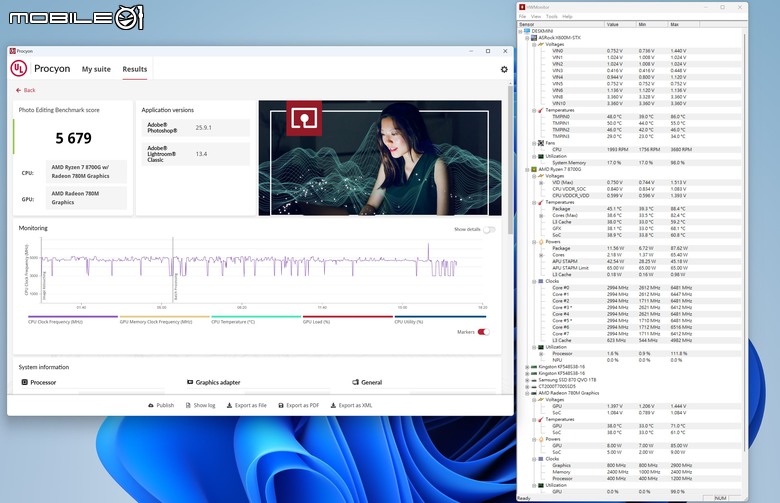The width and height of the screenshot is (780, 503).
Task: Toggle the Show details switch
Action: coord(489,229)
